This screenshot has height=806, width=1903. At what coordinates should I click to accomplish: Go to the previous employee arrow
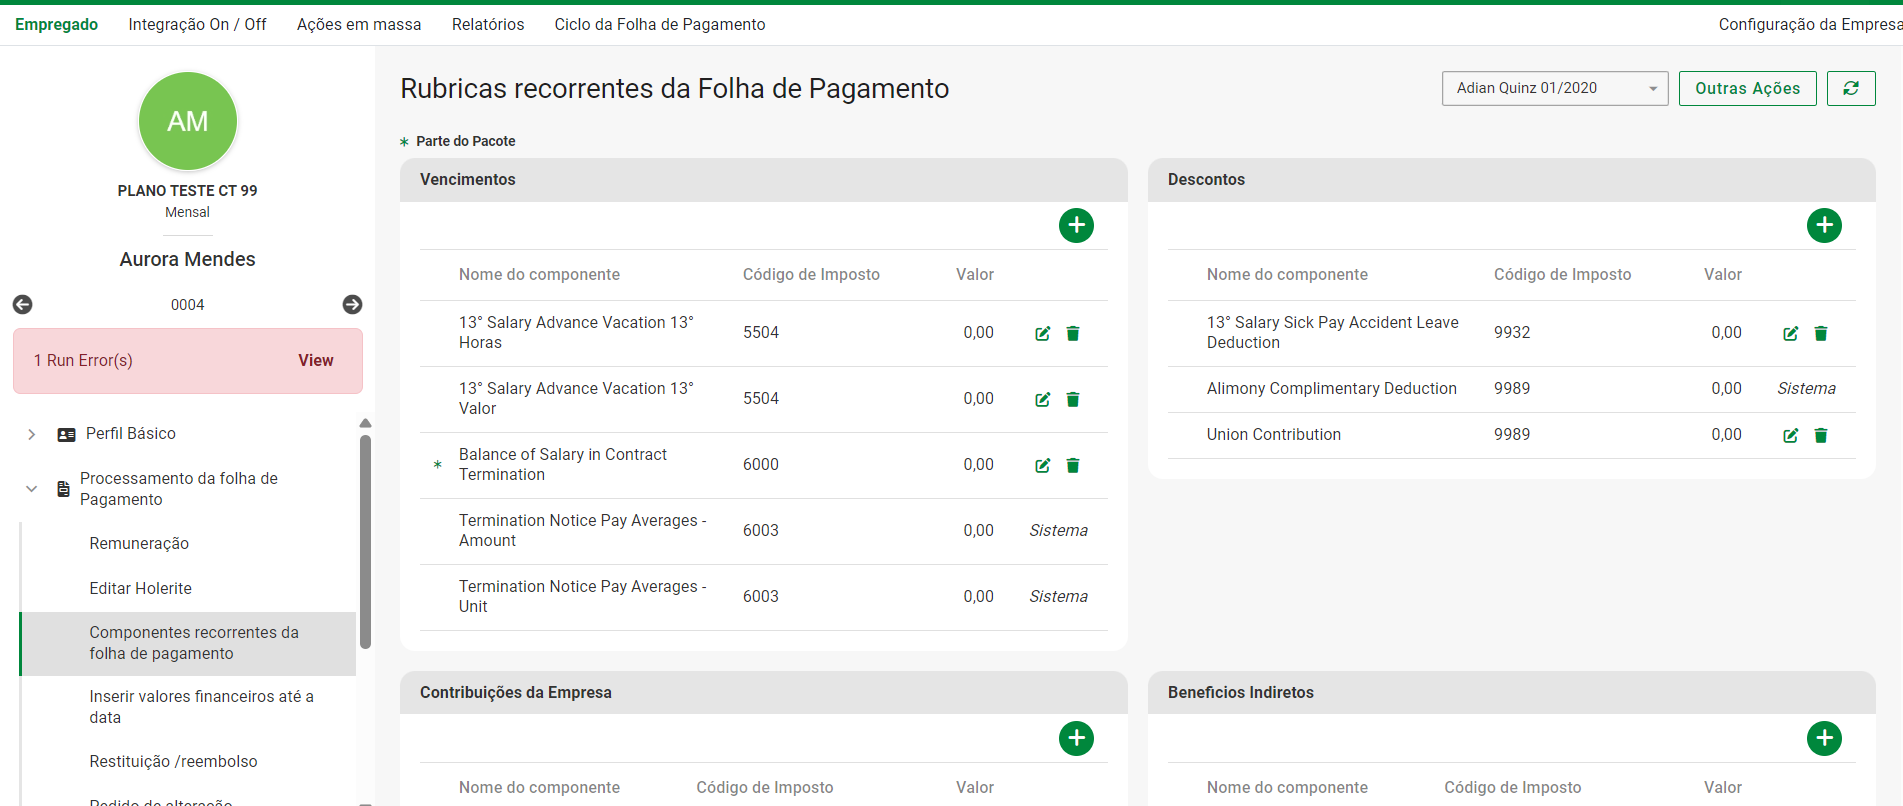(23, 304)
